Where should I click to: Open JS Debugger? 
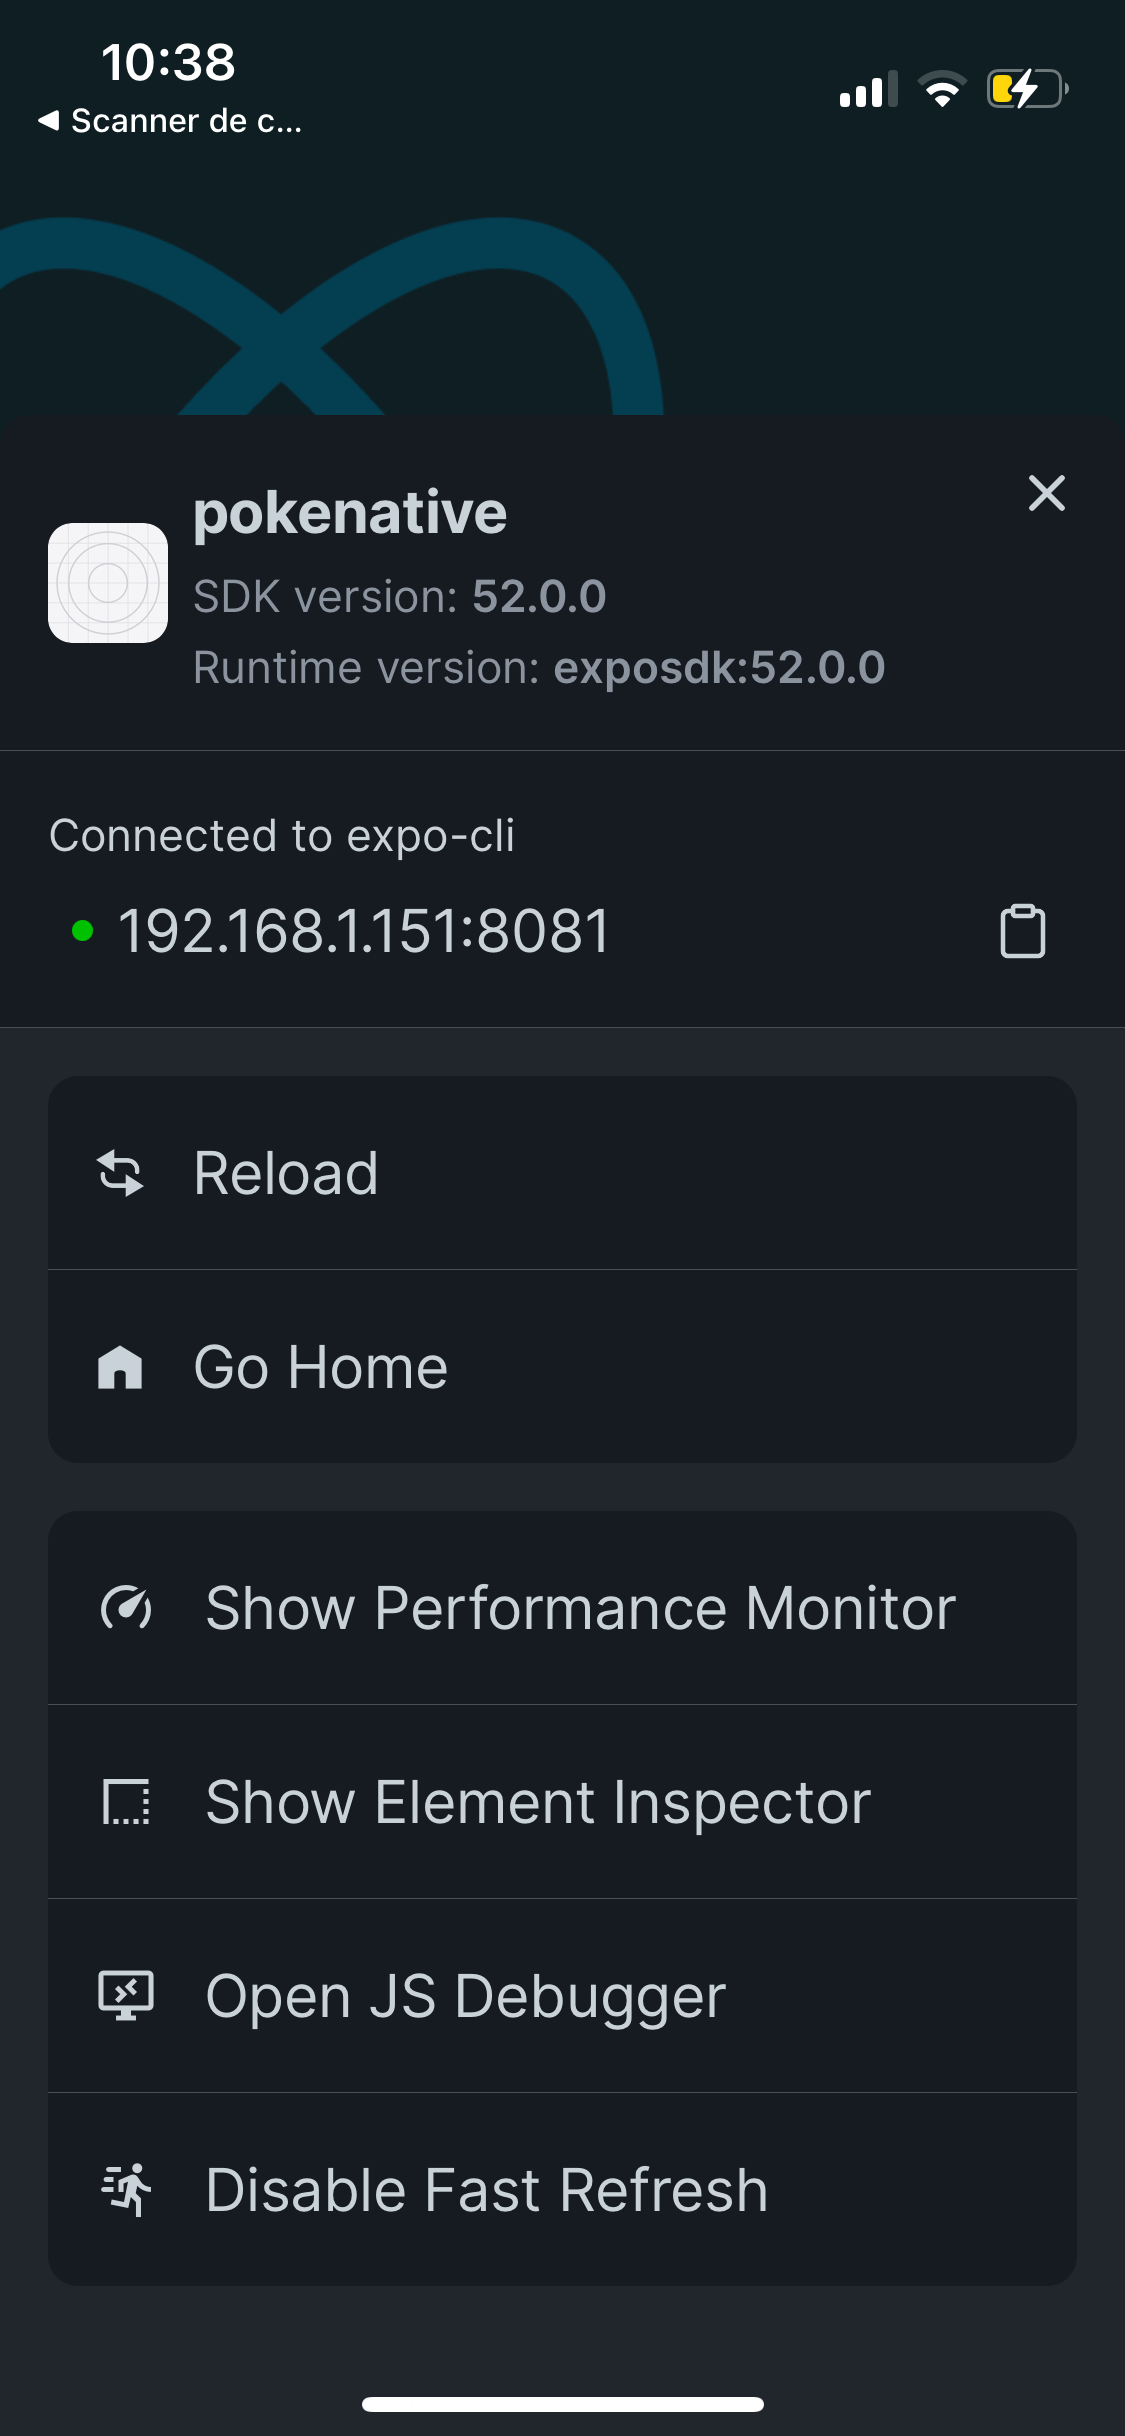tap(562, 1996)
